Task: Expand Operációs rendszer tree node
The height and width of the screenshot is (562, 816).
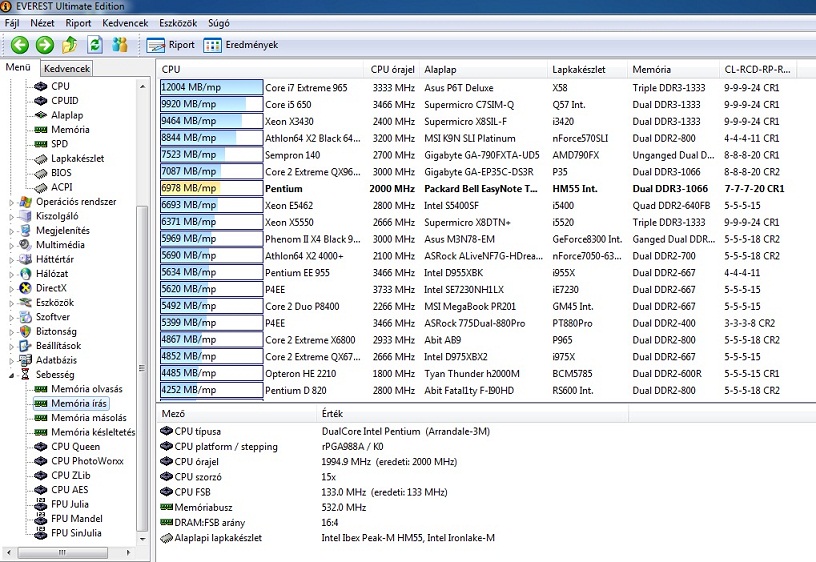Action: click(x=11, y=202)
